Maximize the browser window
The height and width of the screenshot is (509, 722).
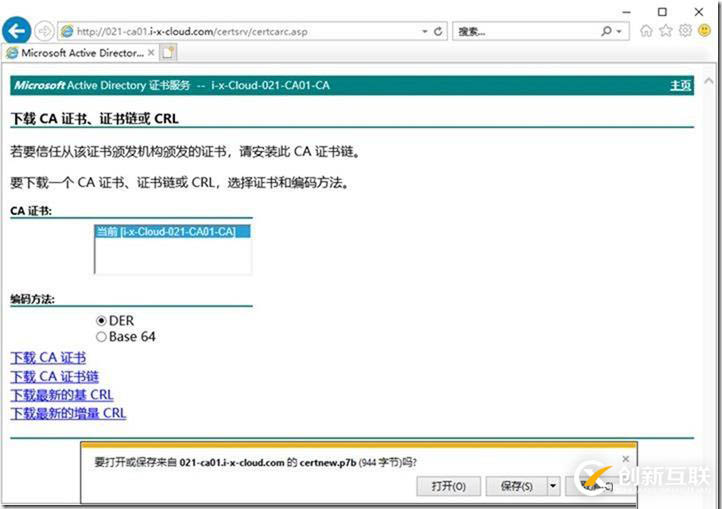[662, 12]
